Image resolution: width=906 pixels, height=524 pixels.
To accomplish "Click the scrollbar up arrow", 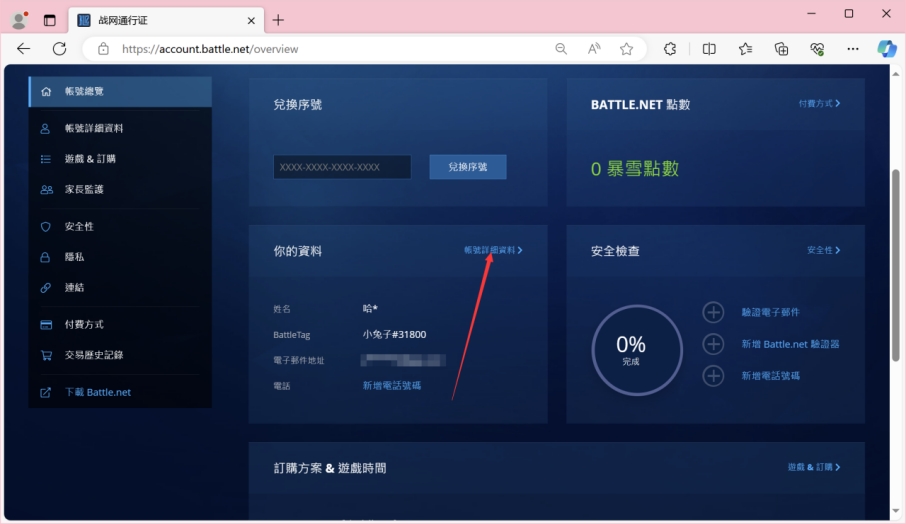I will (896, 73).
